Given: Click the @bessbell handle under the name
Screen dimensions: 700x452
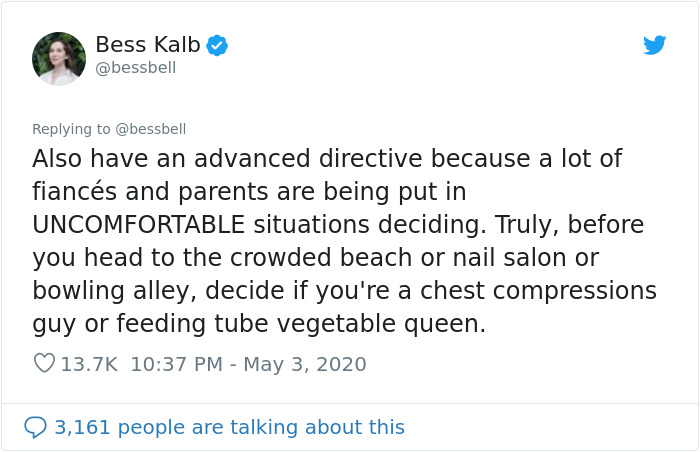Looking at the screenshot, I should (x=135, y=68).
